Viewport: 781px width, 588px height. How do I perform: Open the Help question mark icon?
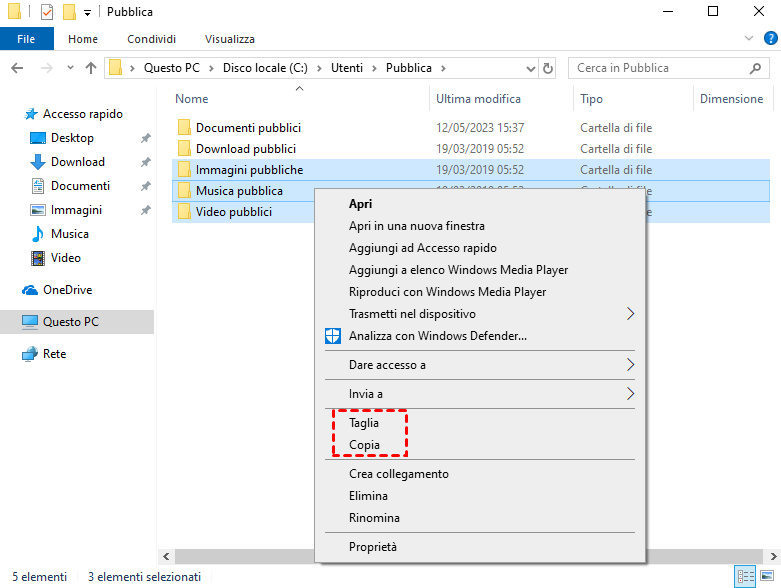pyautogui.click(x=770, y=38)
